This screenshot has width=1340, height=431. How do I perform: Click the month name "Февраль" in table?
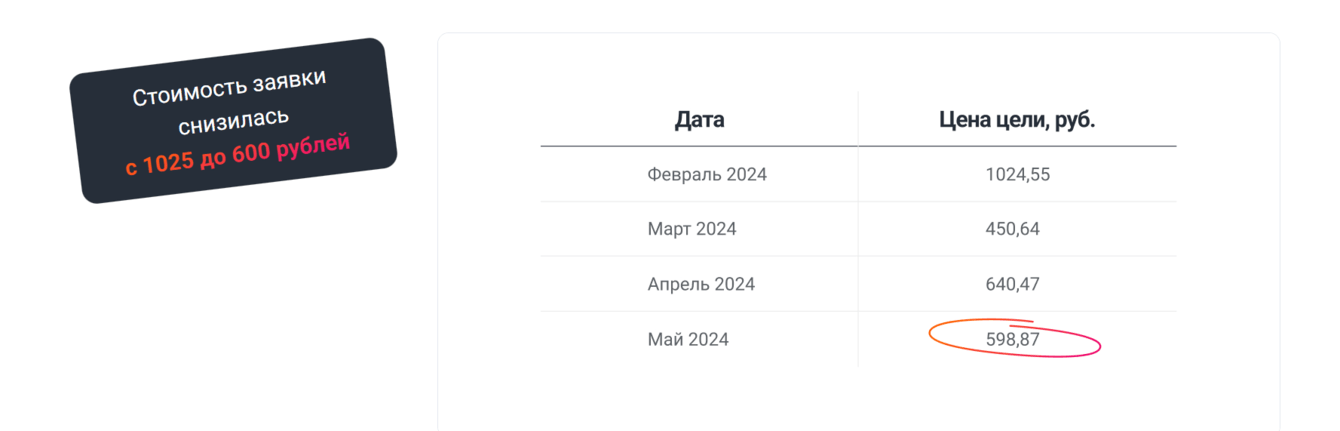coord(684,175)
